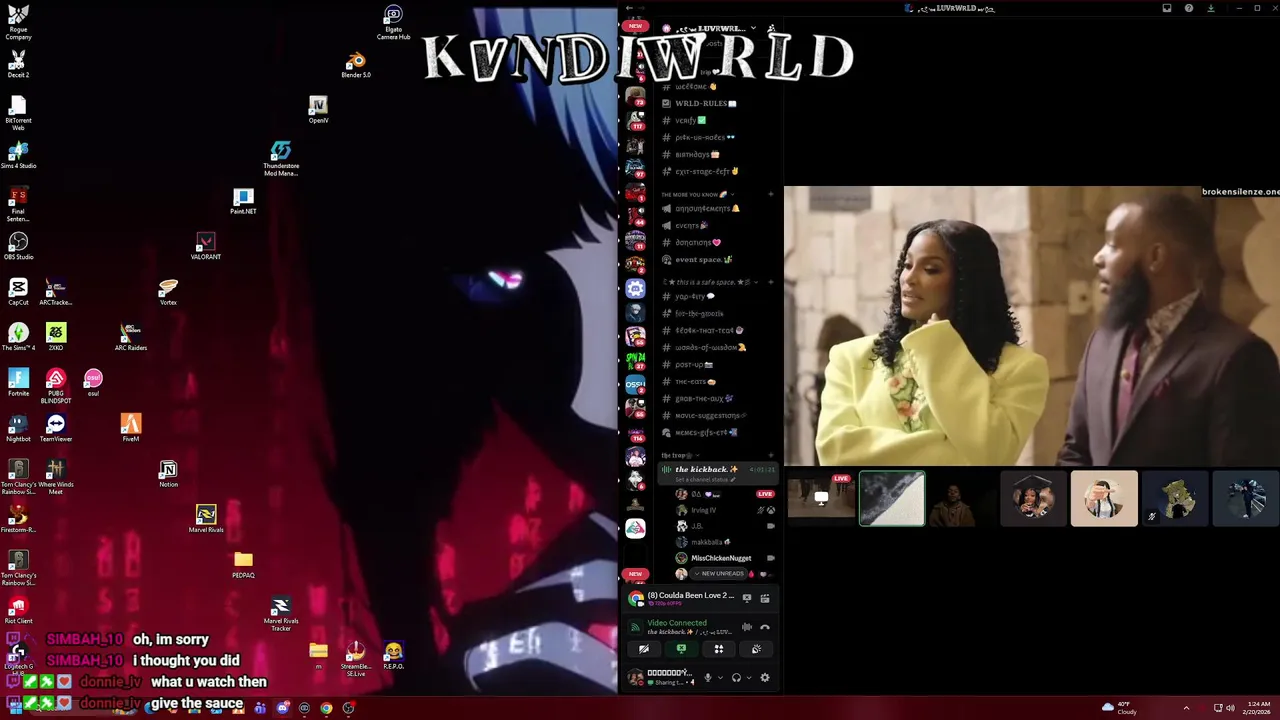Open Paint.NET desktop shortcut
Image resolution: width=1280 pixels, height=720 pixels.
point(243,201)
